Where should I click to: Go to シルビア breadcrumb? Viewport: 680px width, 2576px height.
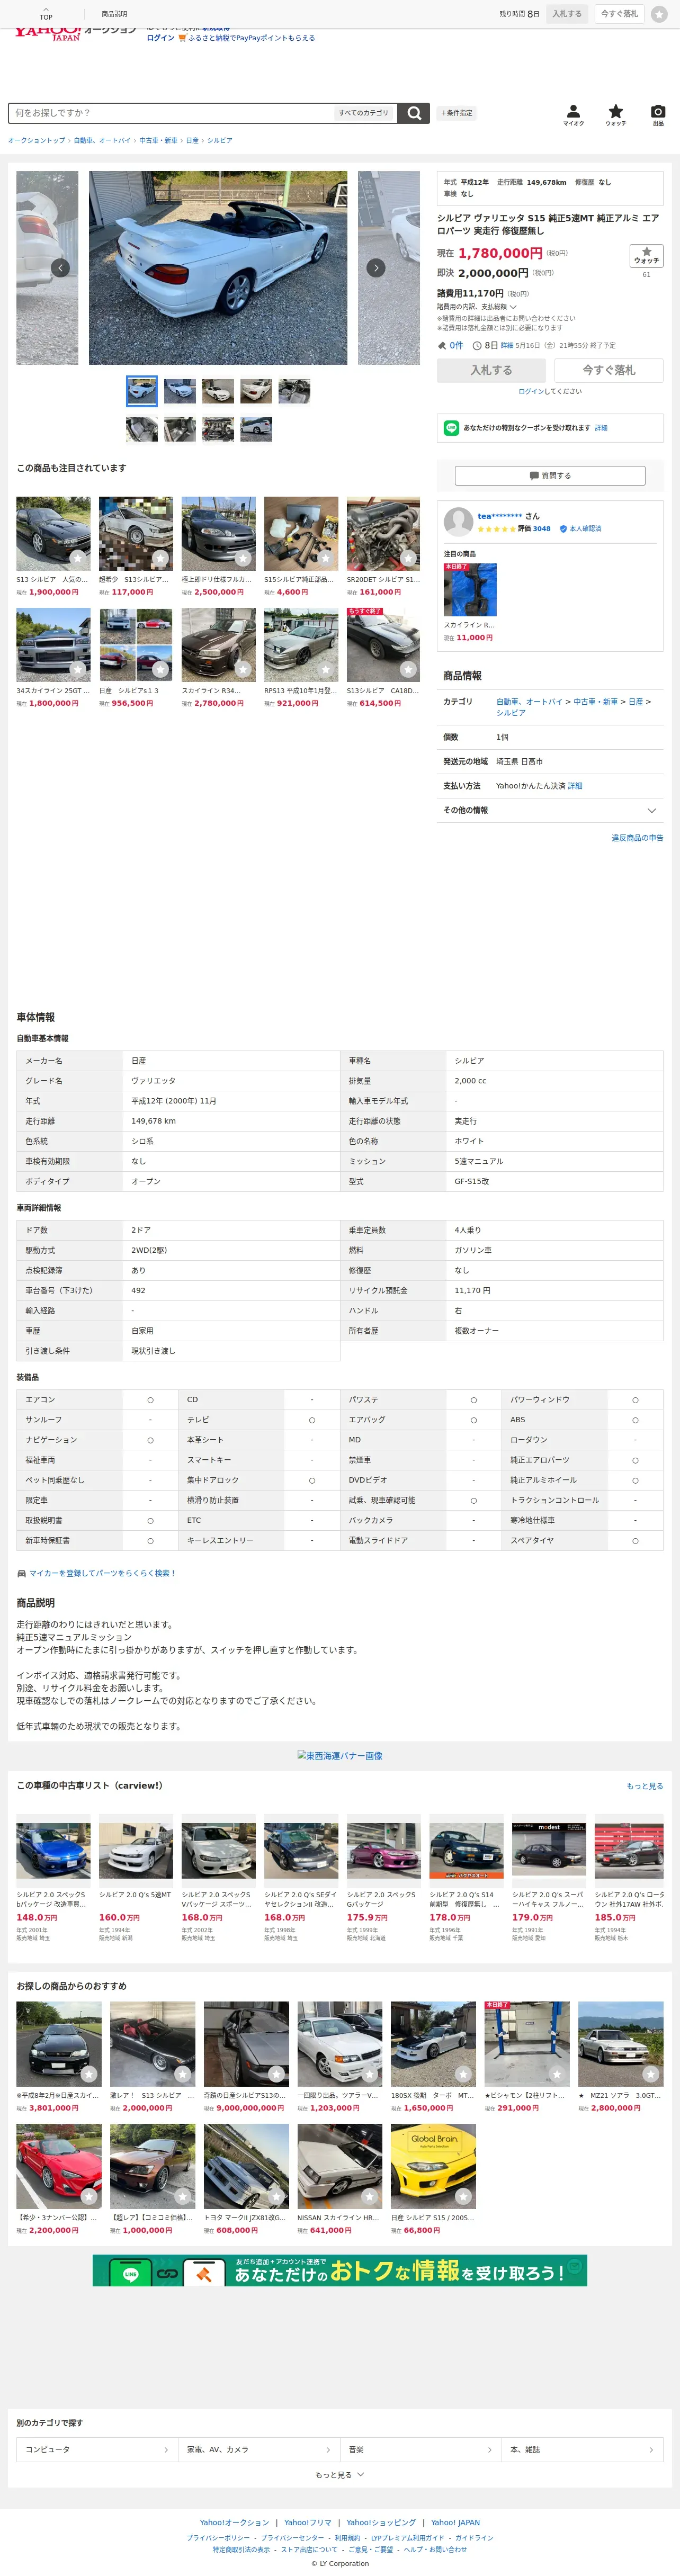click(x=220, y=141)
